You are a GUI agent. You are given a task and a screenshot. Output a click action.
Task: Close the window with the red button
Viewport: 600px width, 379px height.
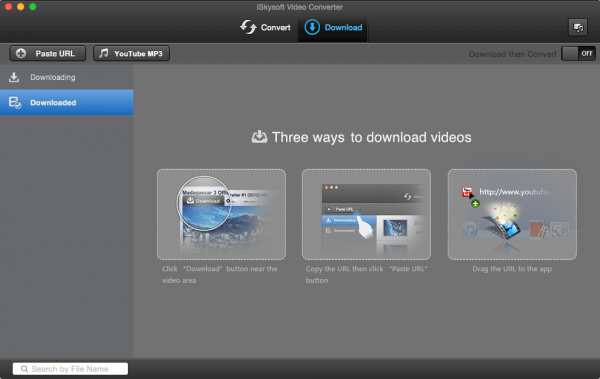tap(8, 7)
